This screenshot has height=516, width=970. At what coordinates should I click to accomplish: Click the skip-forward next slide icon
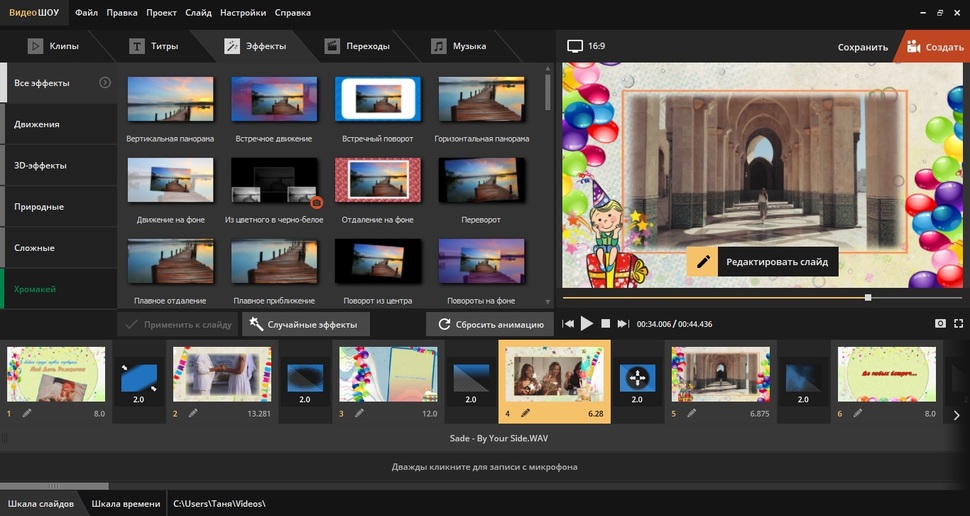coord(623,324)
